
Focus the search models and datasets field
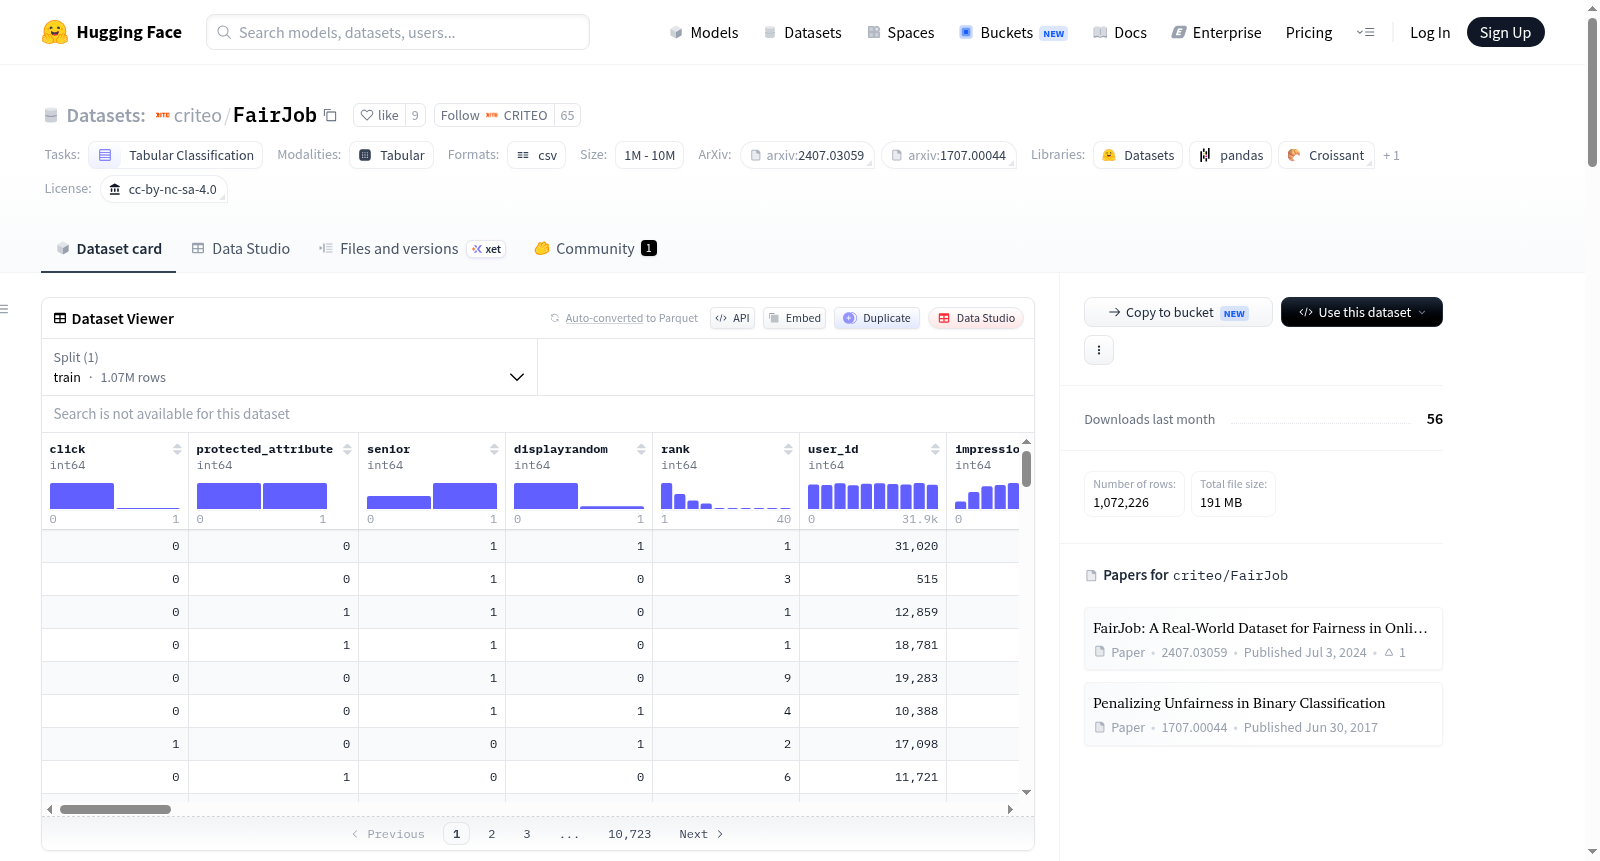tap(398, 32)
